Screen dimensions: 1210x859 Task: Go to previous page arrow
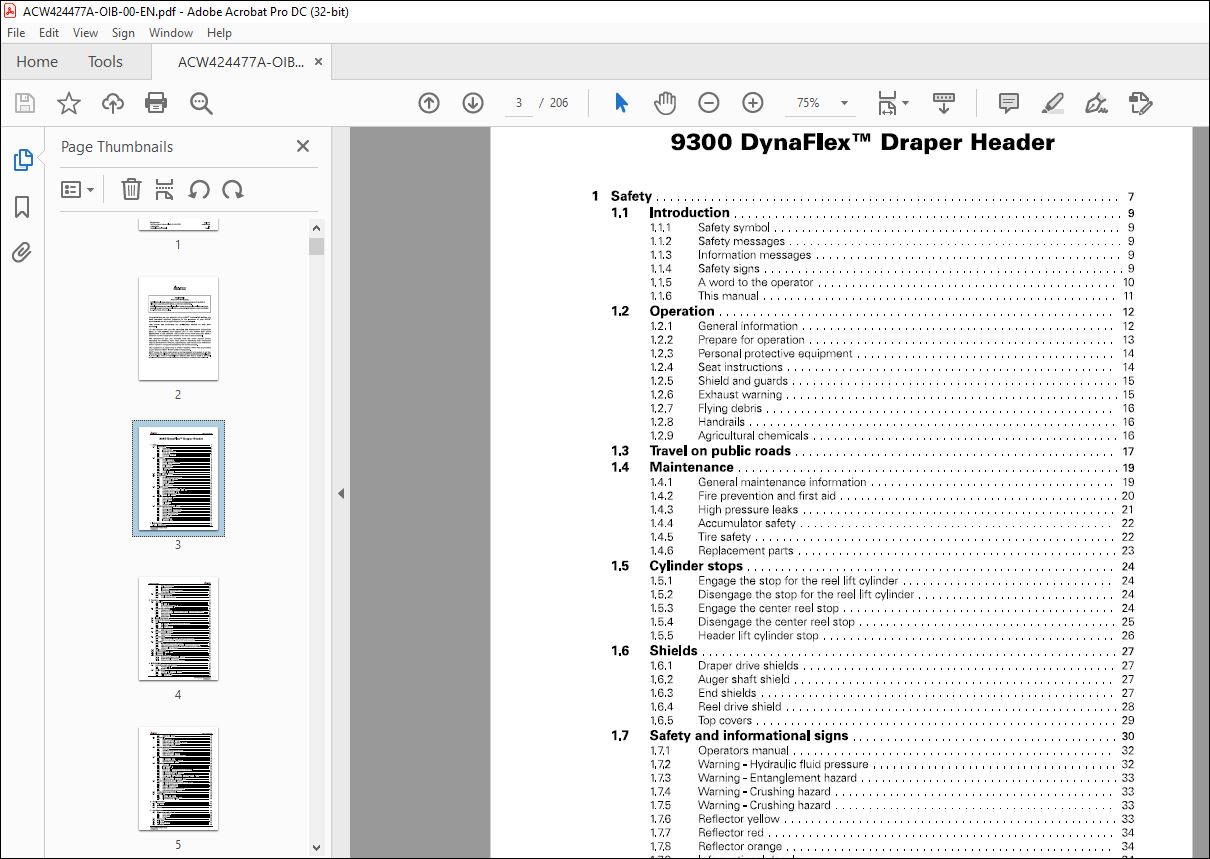(x=429, y=103)
